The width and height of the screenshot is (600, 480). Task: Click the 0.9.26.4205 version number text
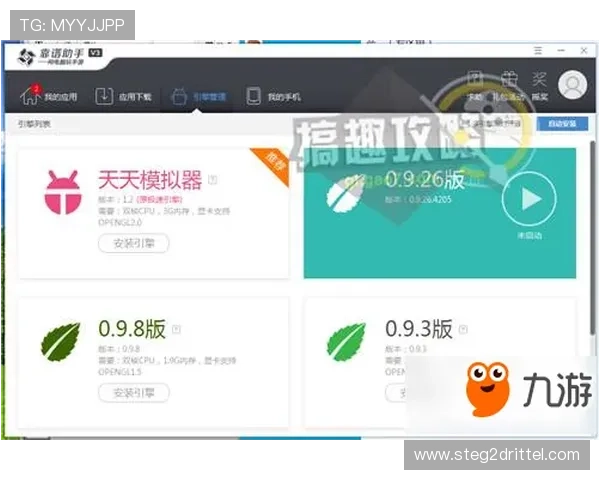[430, 199]
